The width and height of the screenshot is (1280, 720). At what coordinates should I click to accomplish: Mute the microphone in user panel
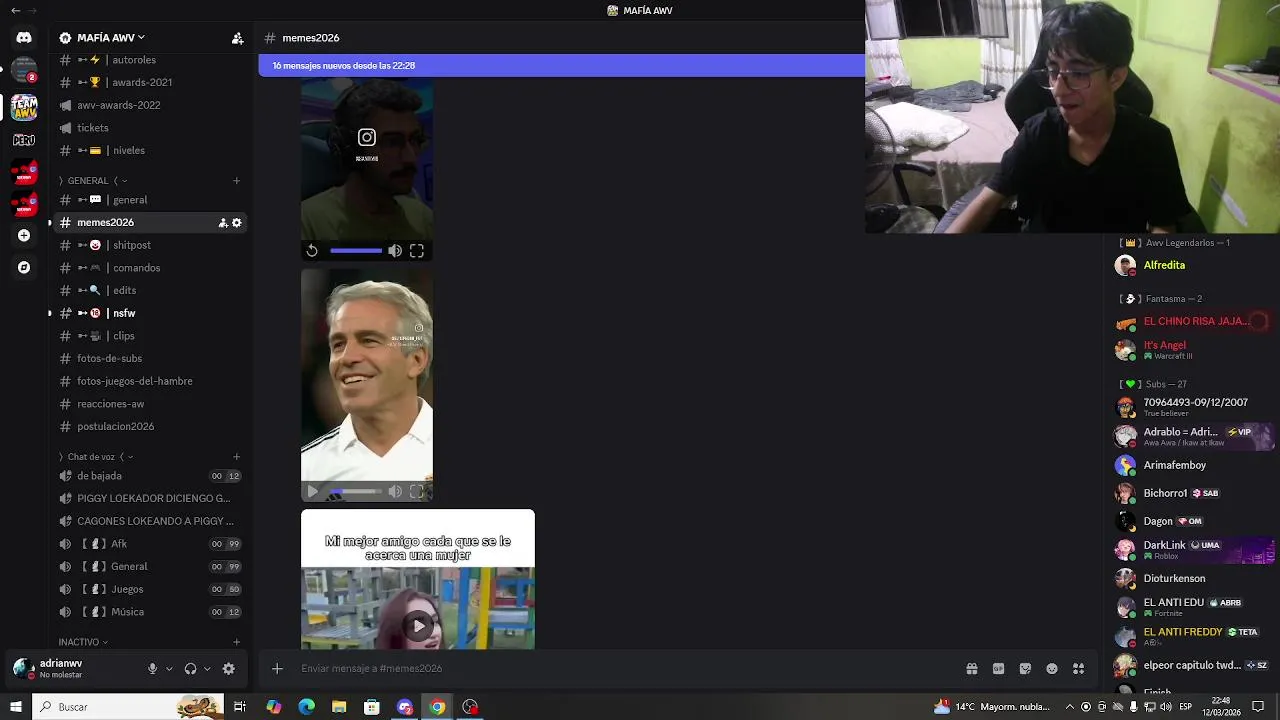pos(153,669)
